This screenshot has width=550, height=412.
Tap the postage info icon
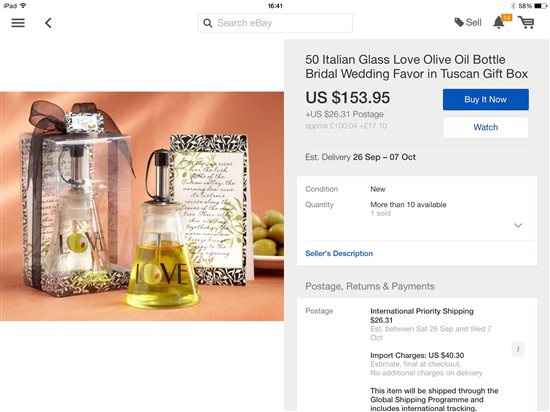point(518,349)
